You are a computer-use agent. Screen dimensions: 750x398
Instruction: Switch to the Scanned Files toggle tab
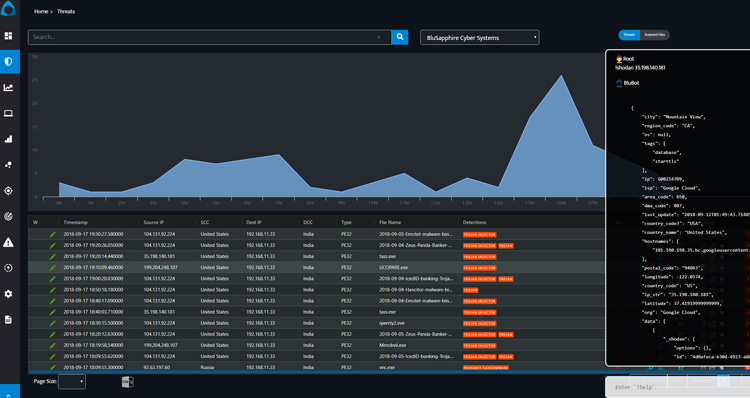[654, 35]
